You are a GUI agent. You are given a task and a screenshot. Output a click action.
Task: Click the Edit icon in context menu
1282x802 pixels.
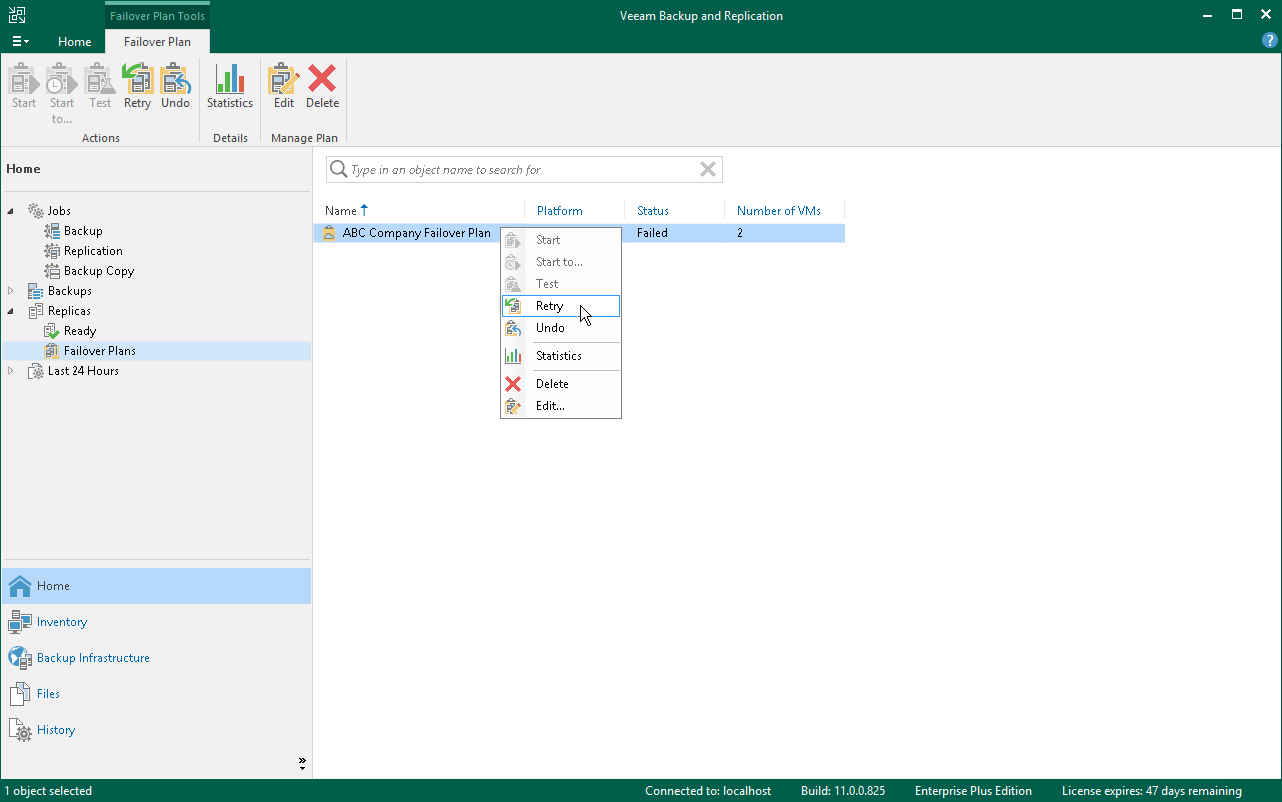click(513, 406)
